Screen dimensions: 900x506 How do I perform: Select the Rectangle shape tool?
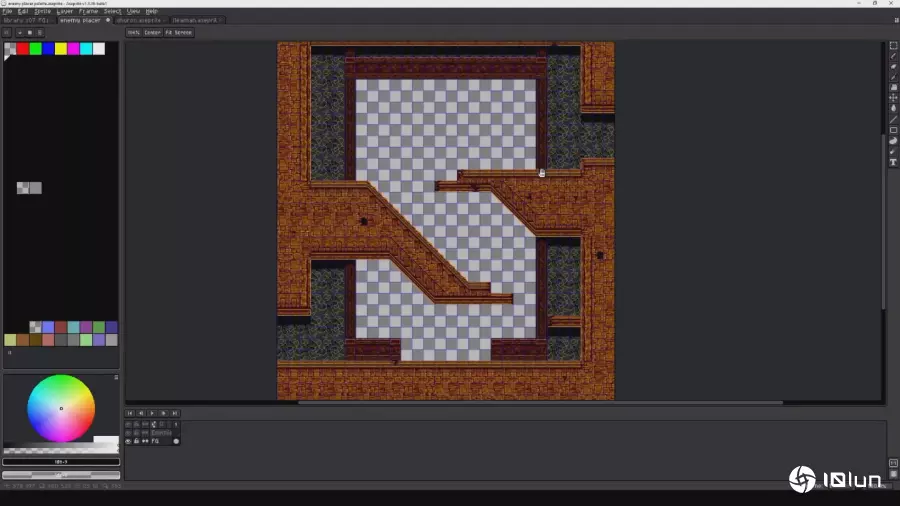pos(893,130)
